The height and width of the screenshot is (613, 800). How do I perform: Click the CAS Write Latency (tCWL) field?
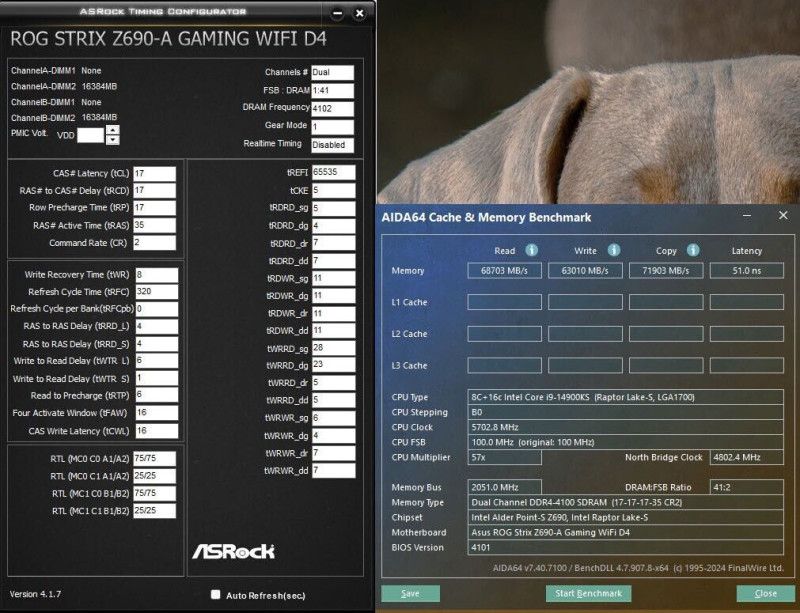[157, 431]
